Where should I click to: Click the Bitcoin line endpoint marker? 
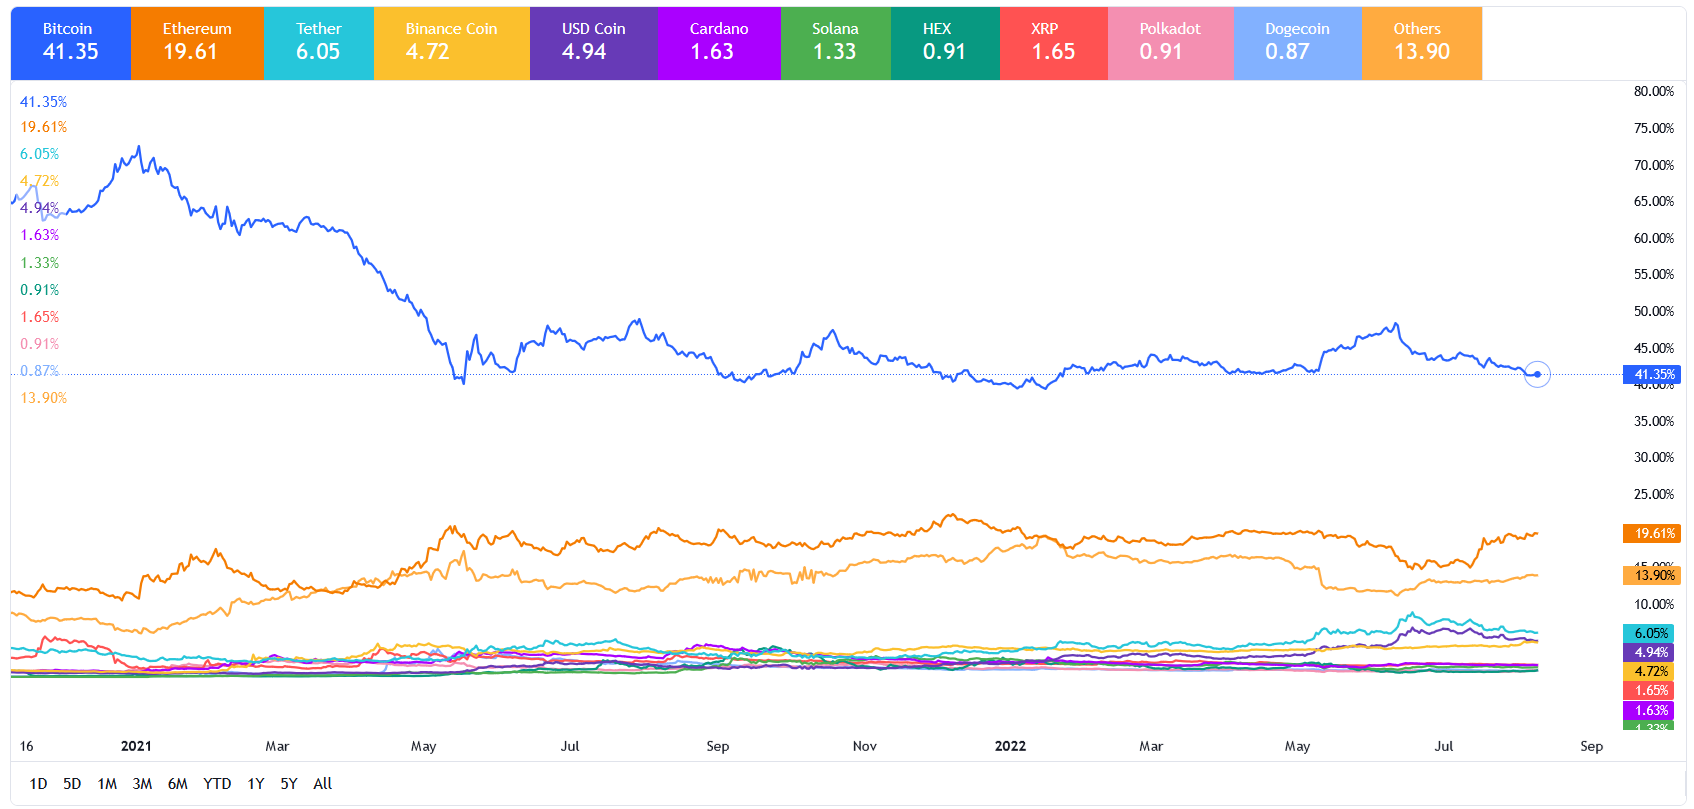[x=1537, y=375]
